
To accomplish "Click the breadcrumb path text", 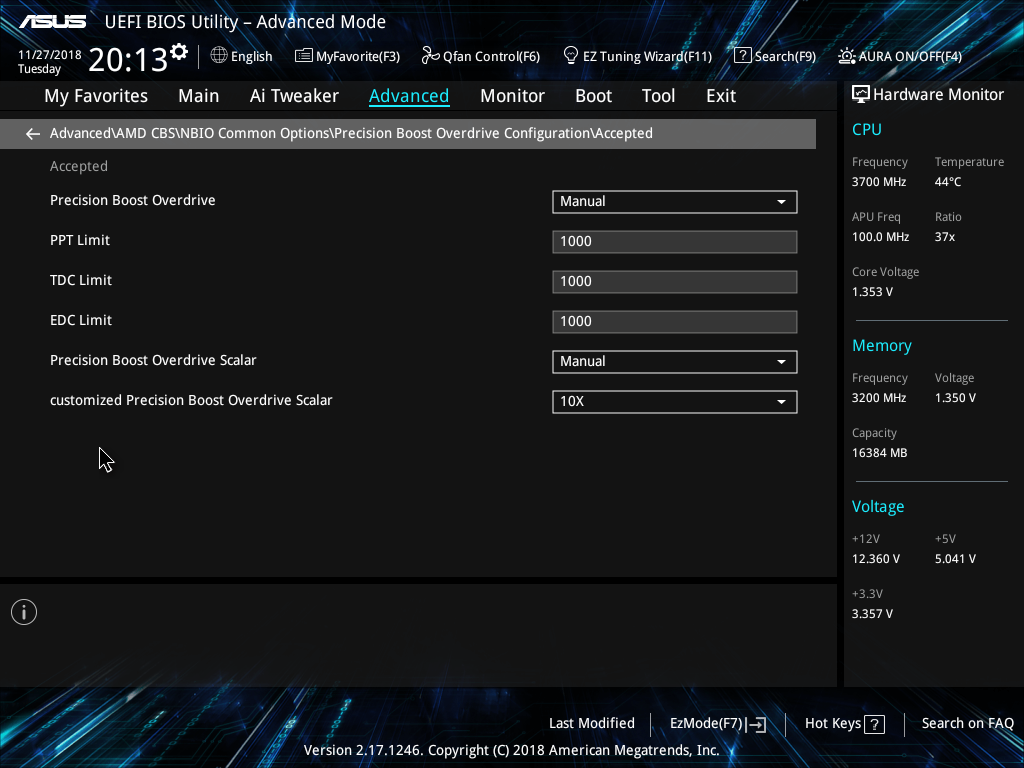I will [x=351, y=133].
